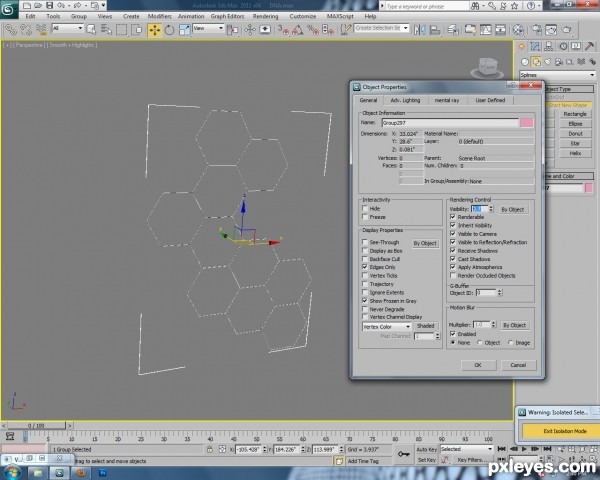Viewport: 600px width, 480px height.
Task: Switch to the Adv. Lighting tab
Action: (405, 100)
